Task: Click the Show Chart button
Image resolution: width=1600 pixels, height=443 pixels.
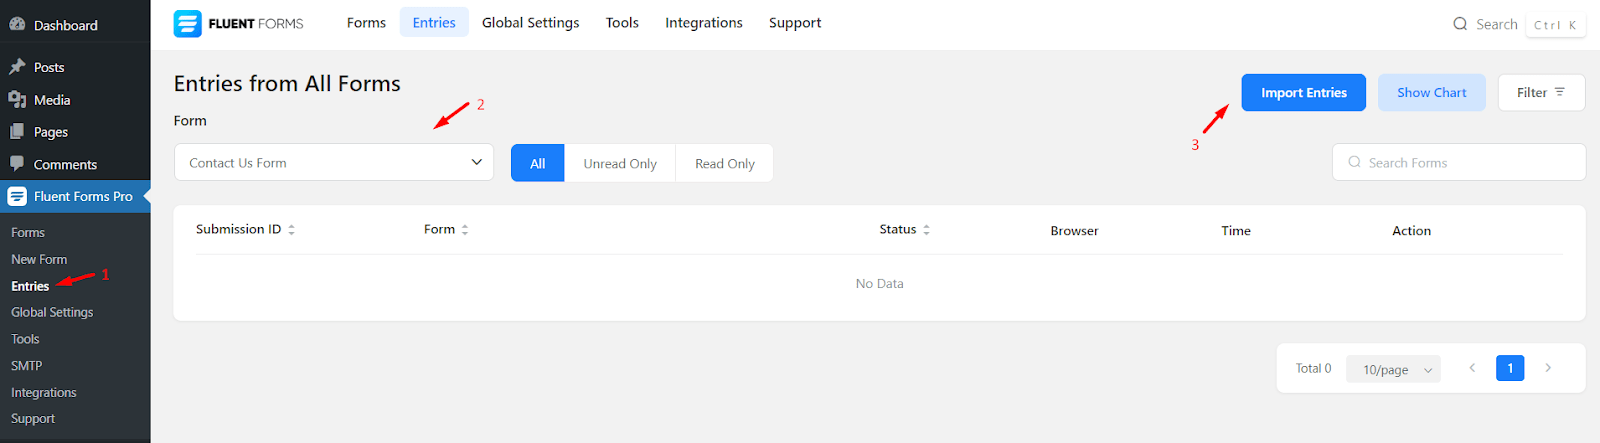Action: [x=1431, y=93]
